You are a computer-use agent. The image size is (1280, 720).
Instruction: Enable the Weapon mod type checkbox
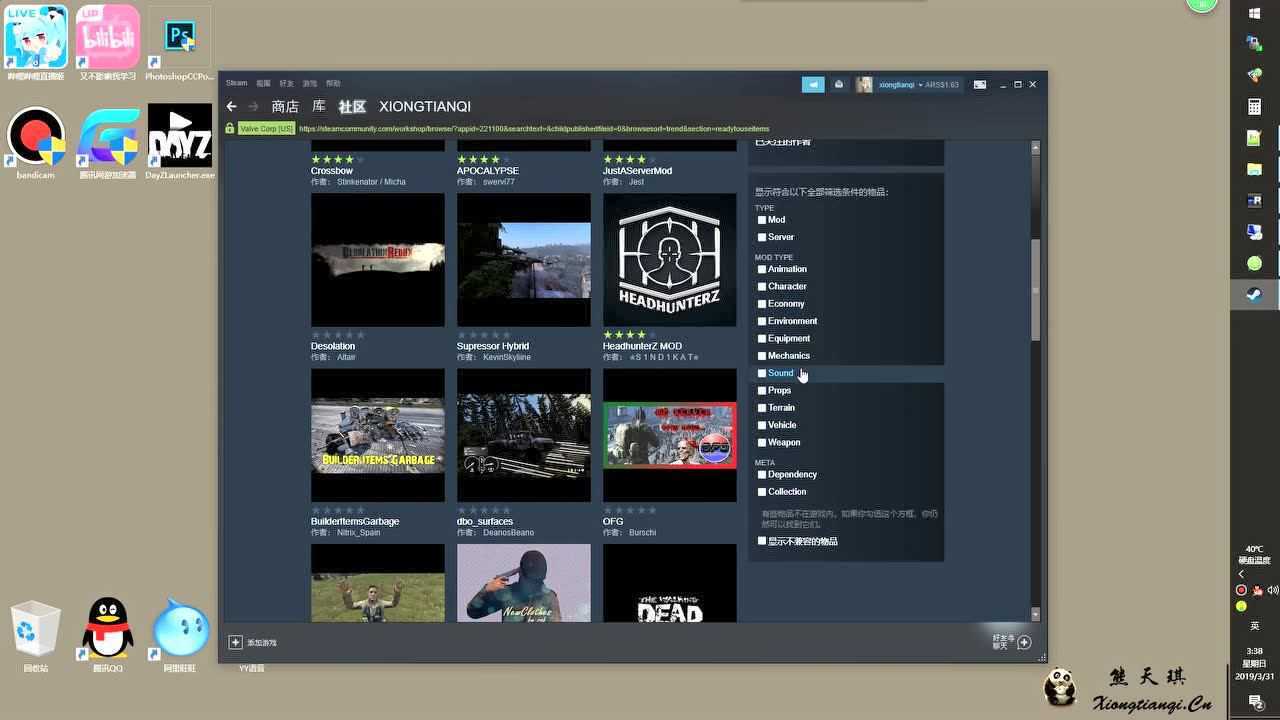click(762, 442)
